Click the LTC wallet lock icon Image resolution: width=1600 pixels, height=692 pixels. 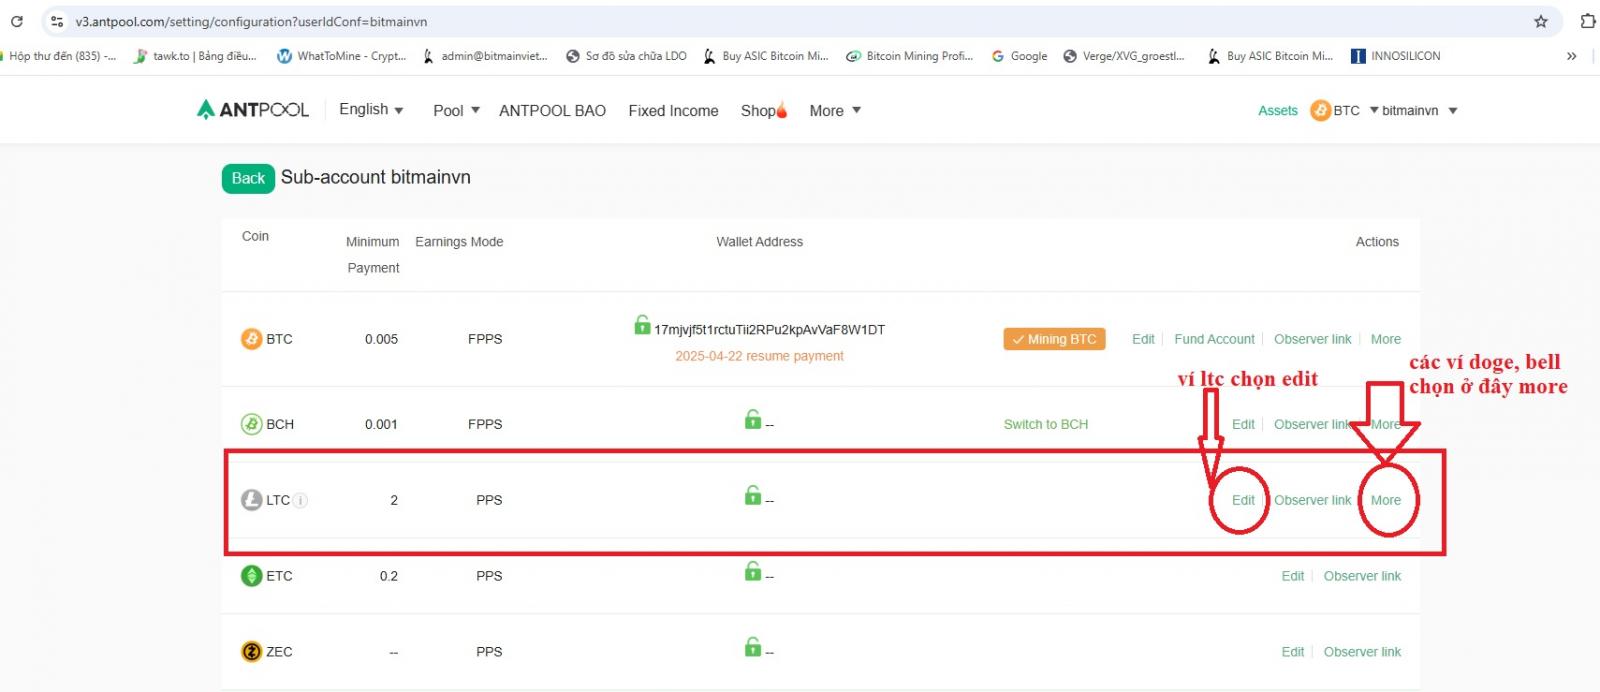(753, 495)
